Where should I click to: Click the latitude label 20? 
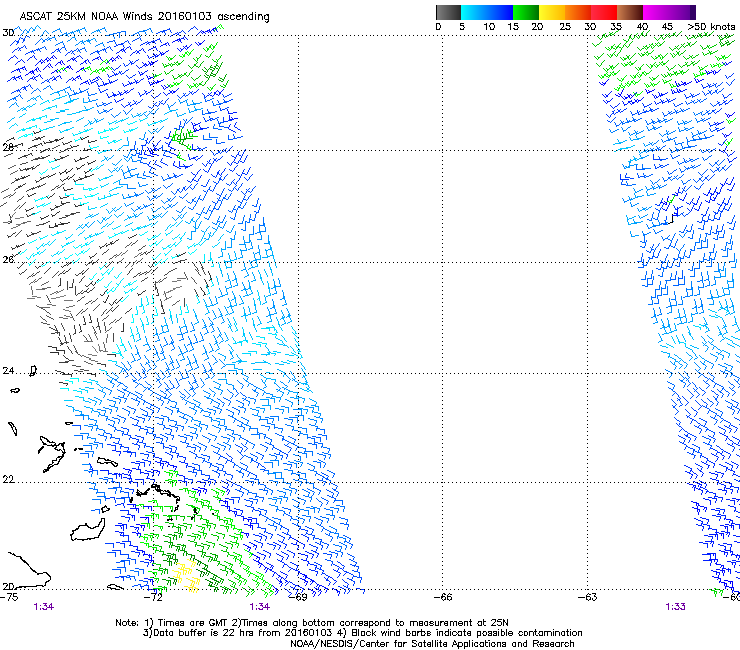(x=8, y=586)
